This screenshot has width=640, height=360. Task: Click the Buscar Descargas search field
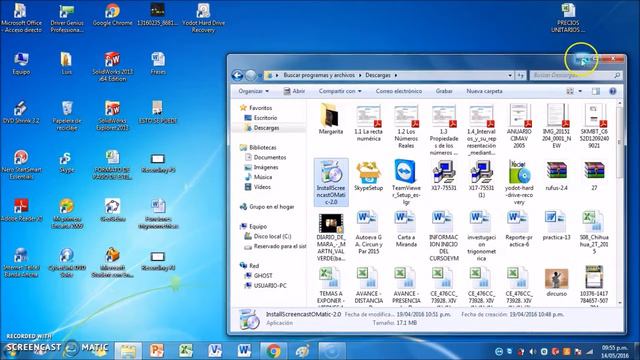click(576, 75)
